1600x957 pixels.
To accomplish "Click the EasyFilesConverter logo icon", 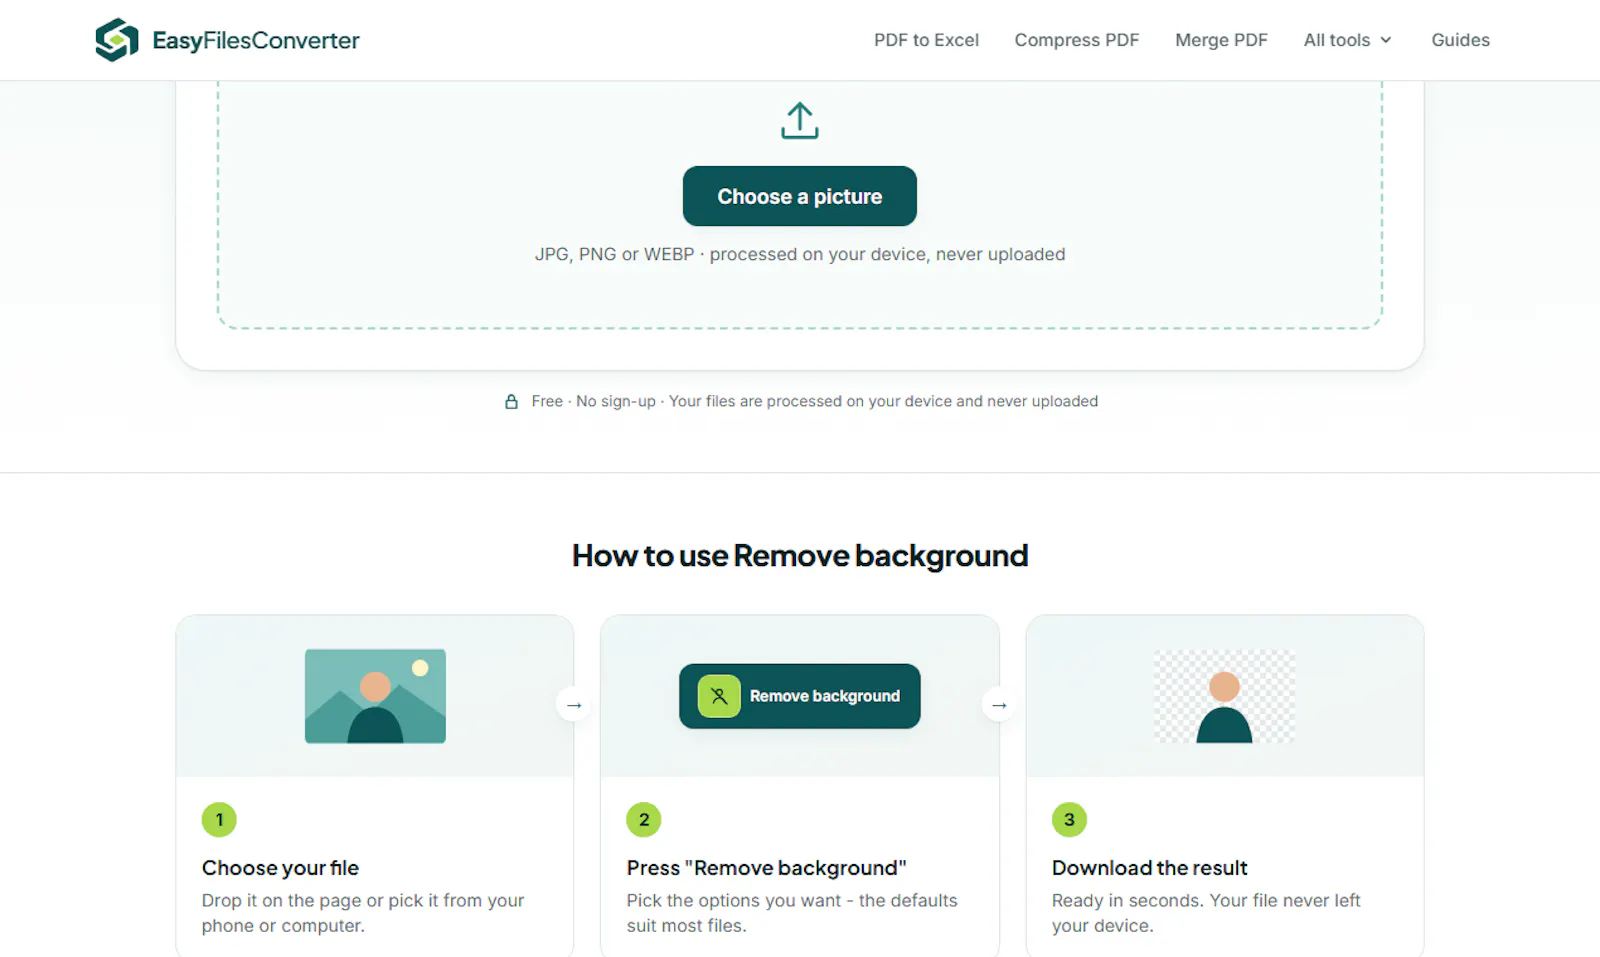I will [x=117, y=40].
